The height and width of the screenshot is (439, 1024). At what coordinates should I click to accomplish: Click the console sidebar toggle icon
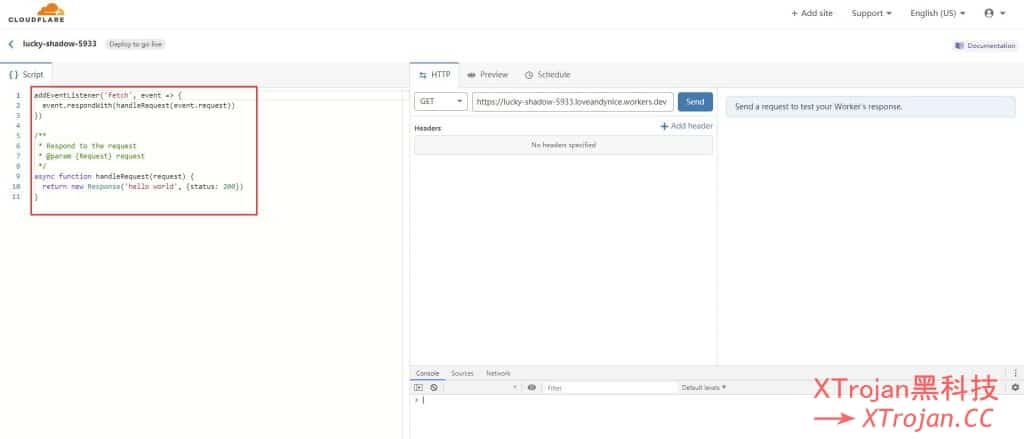[x=419, y=387]
